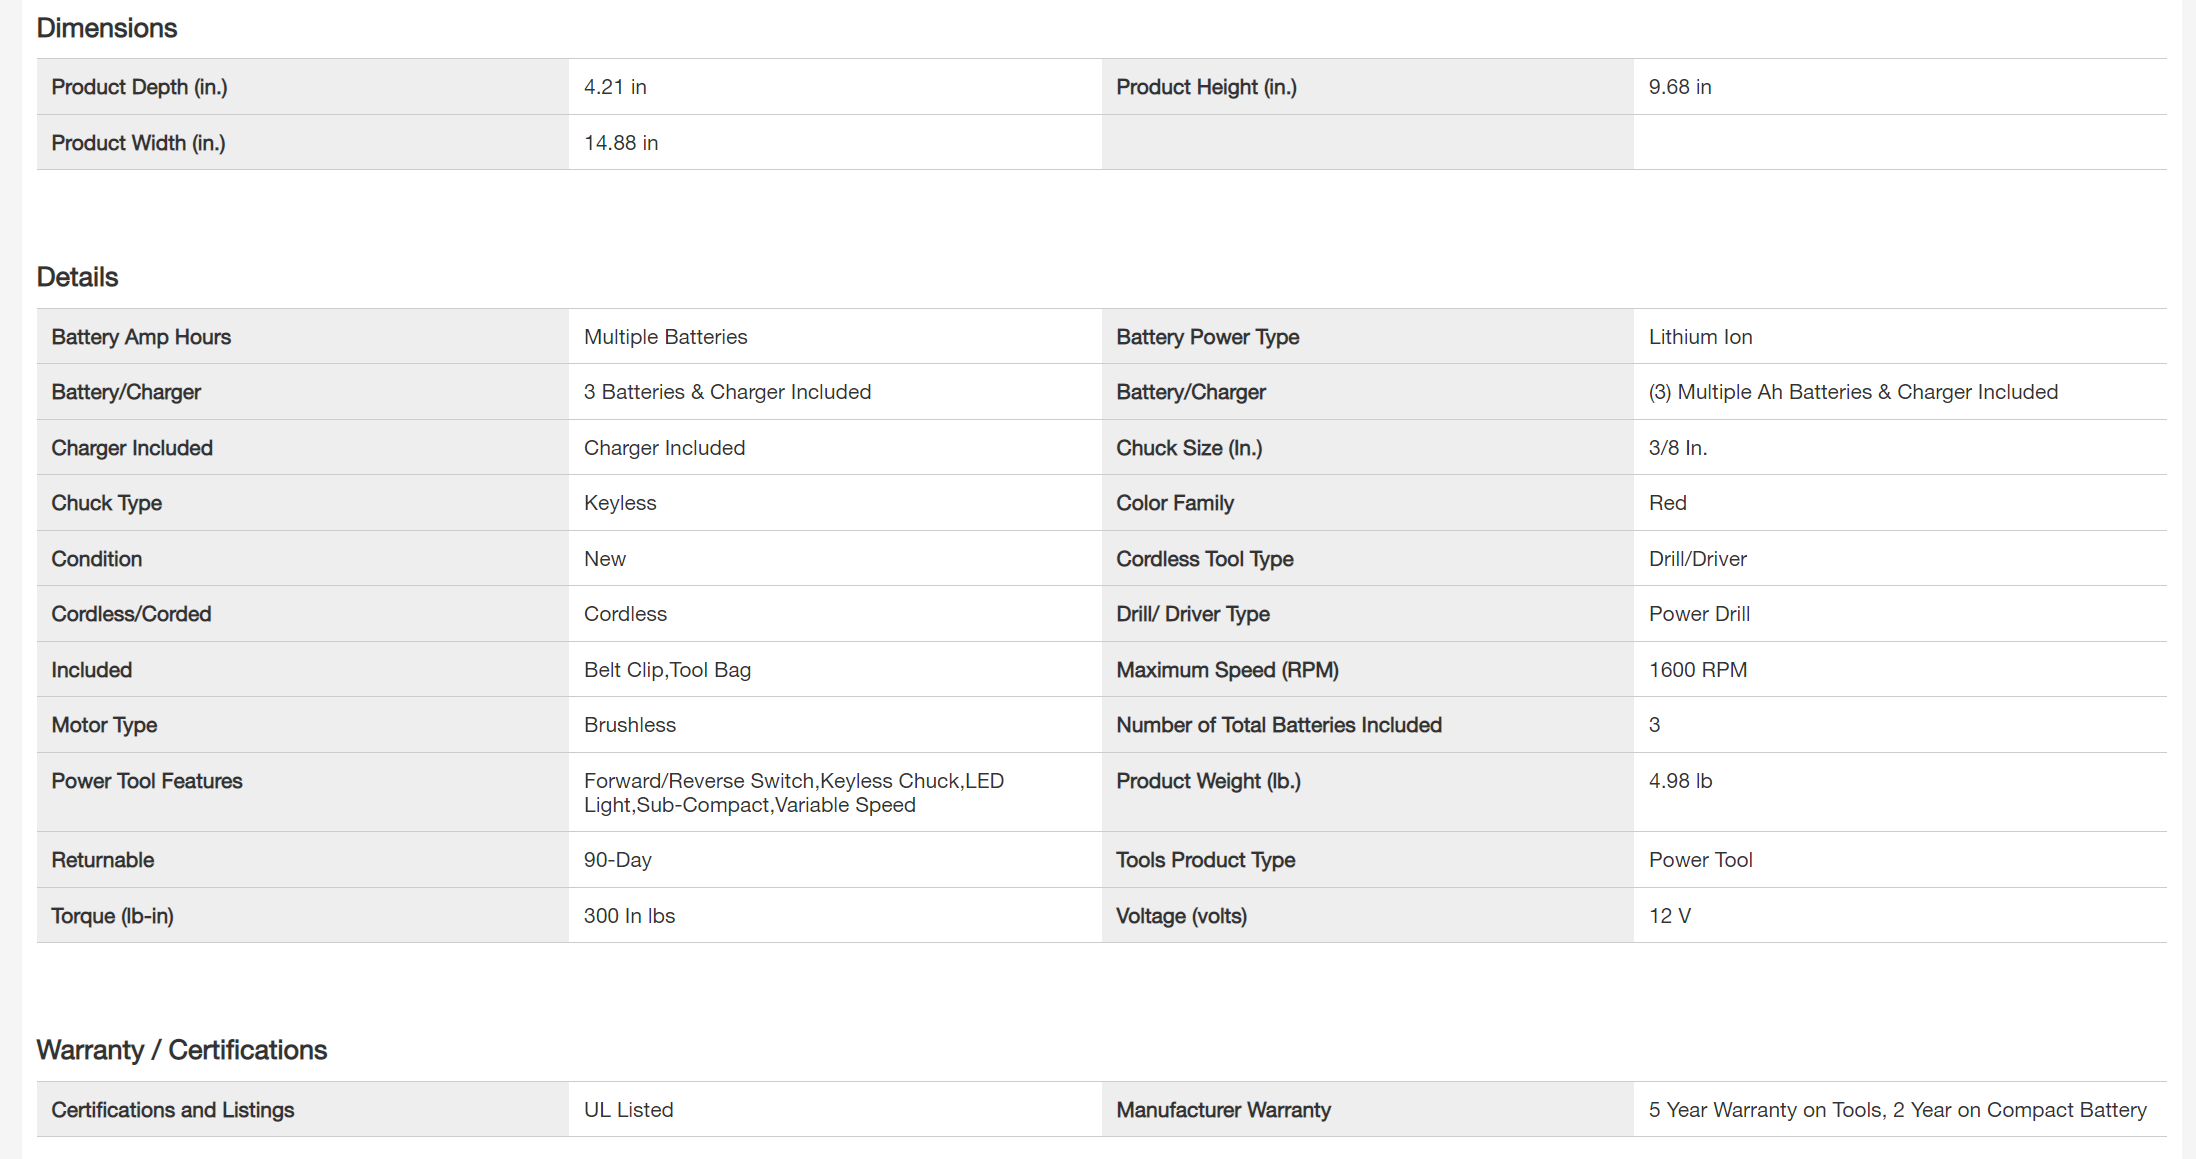This screenshot has height=1159, width=2196.
Task: Click the Battery Amp Hours label
Action: (x=141, y=337)
